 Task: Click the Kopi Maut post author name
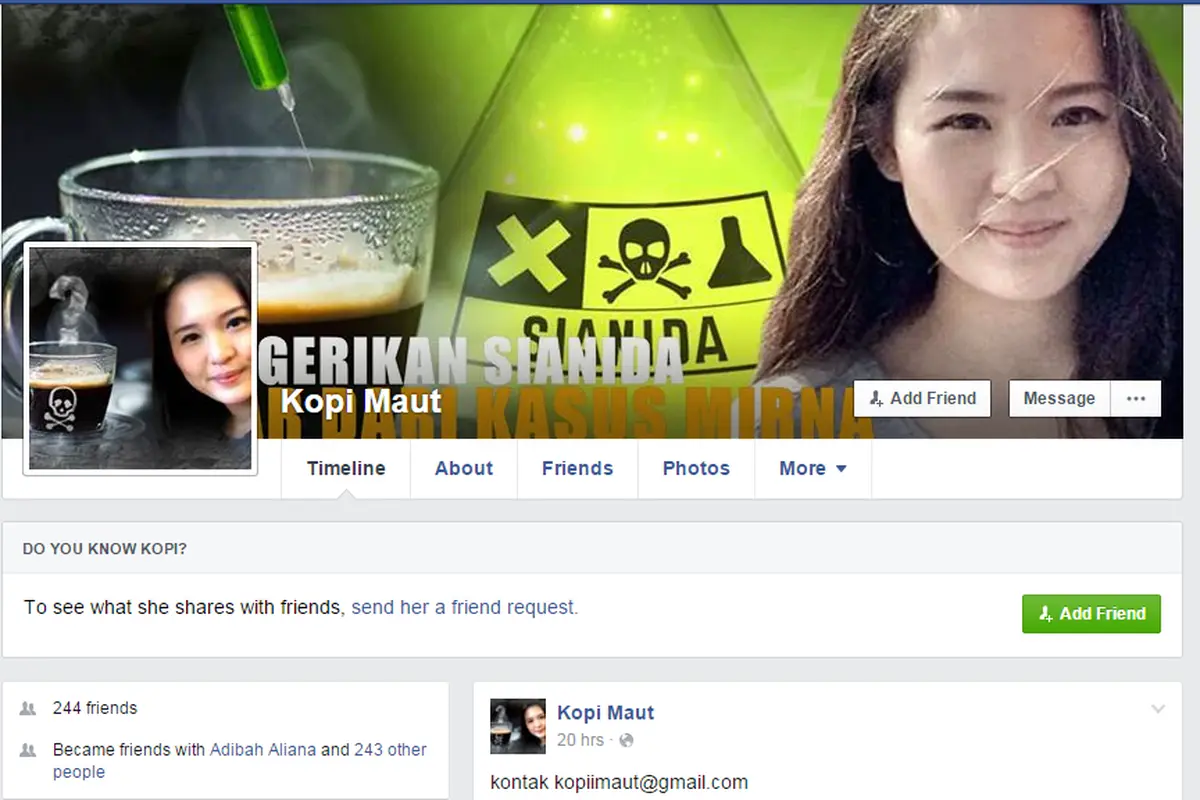pos(605,713)
